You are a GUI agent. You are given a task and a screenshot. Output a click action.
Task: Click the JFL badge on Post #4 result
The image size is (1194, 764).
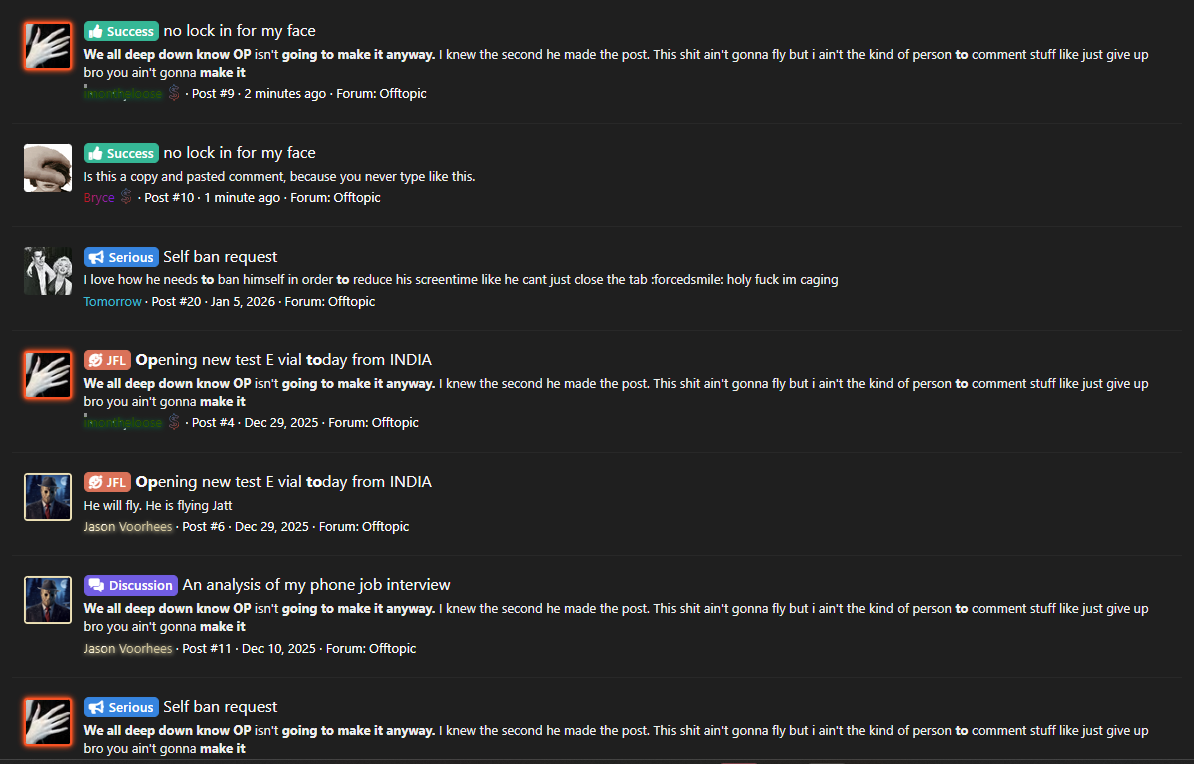pyautogui.click(x=107, y=360)
